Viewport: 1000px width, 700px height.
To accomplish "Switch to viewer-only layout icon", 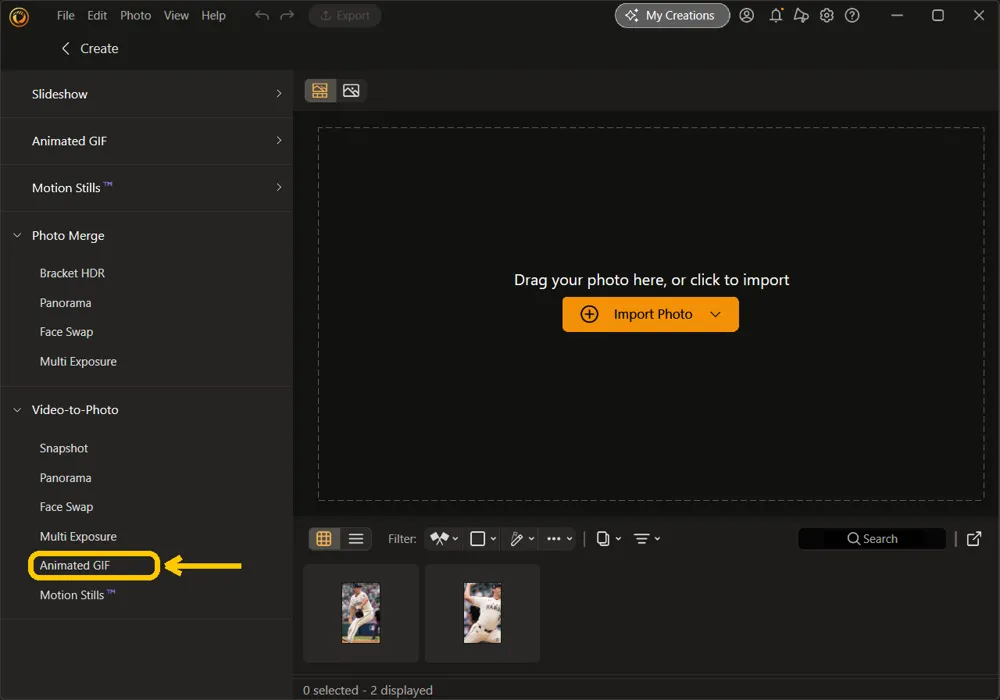I will tap(351, 91).
